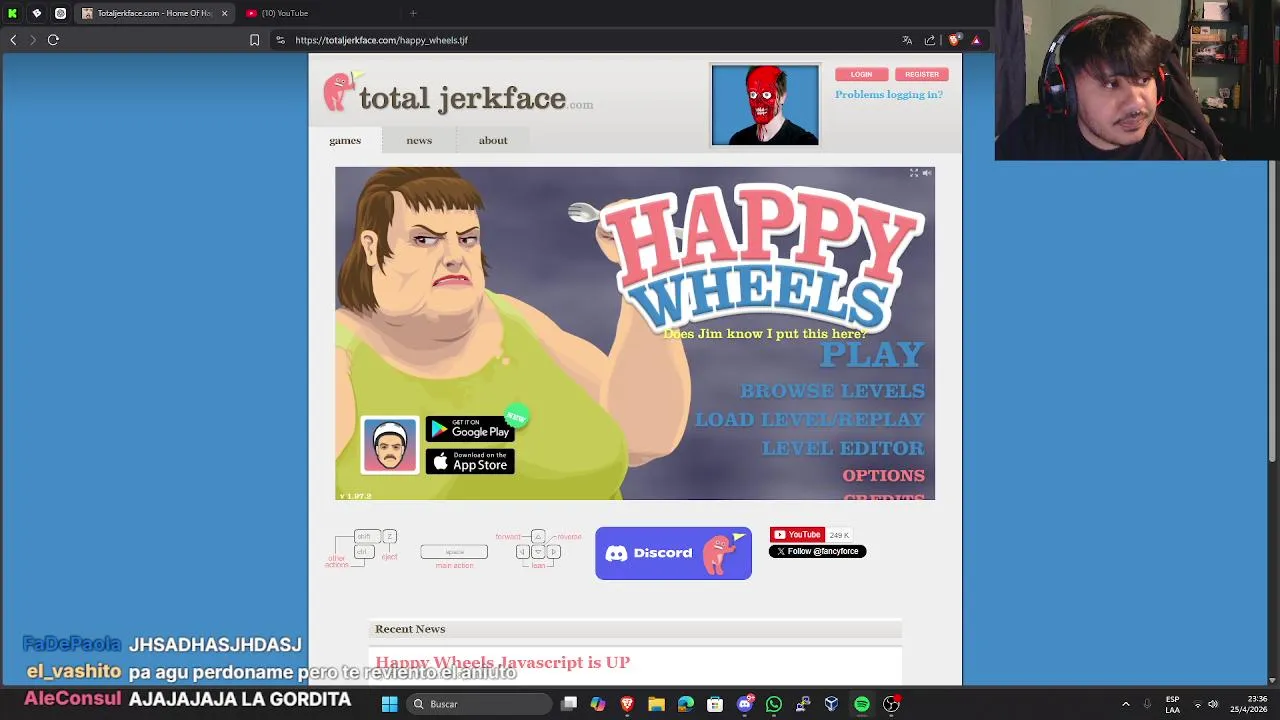Open Microsoft Store from taskbar

click(715, 704)
